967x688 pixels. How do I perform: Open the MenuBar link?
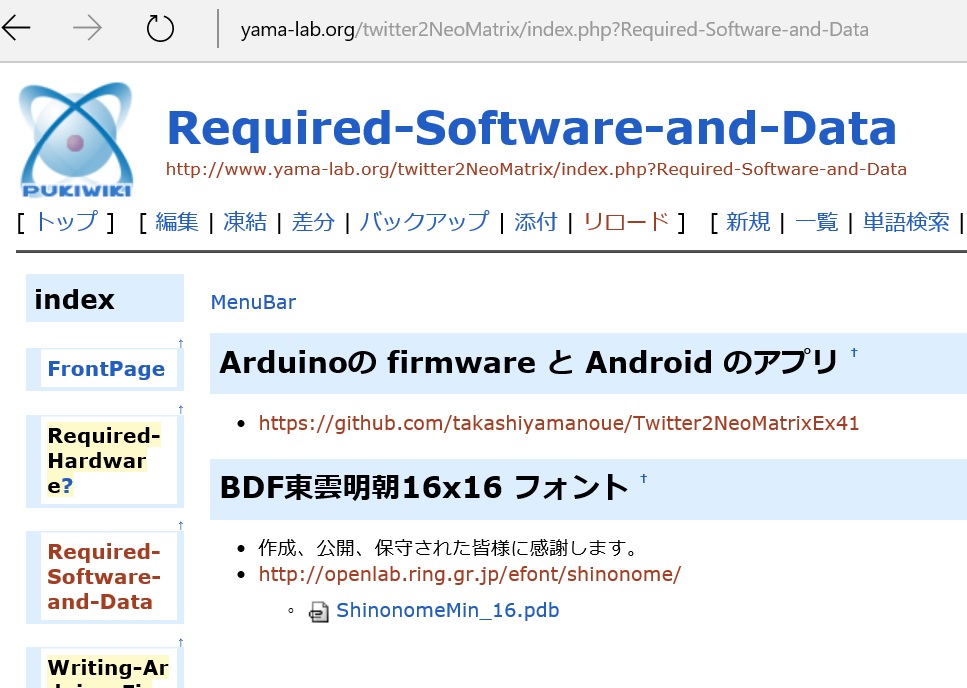pyautogui.click(x=253, y=302)
